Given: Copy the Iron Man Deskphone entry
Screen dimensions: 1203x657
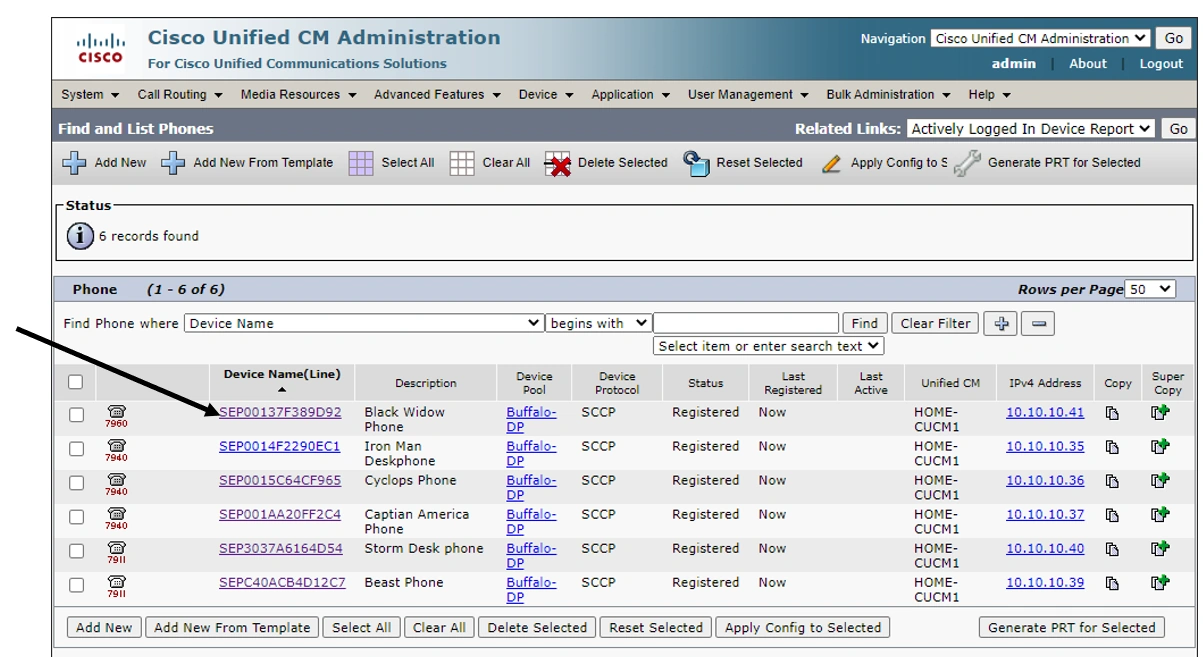Looking at the screenshot, I should pyautogui.click(x=1112, y=448).
